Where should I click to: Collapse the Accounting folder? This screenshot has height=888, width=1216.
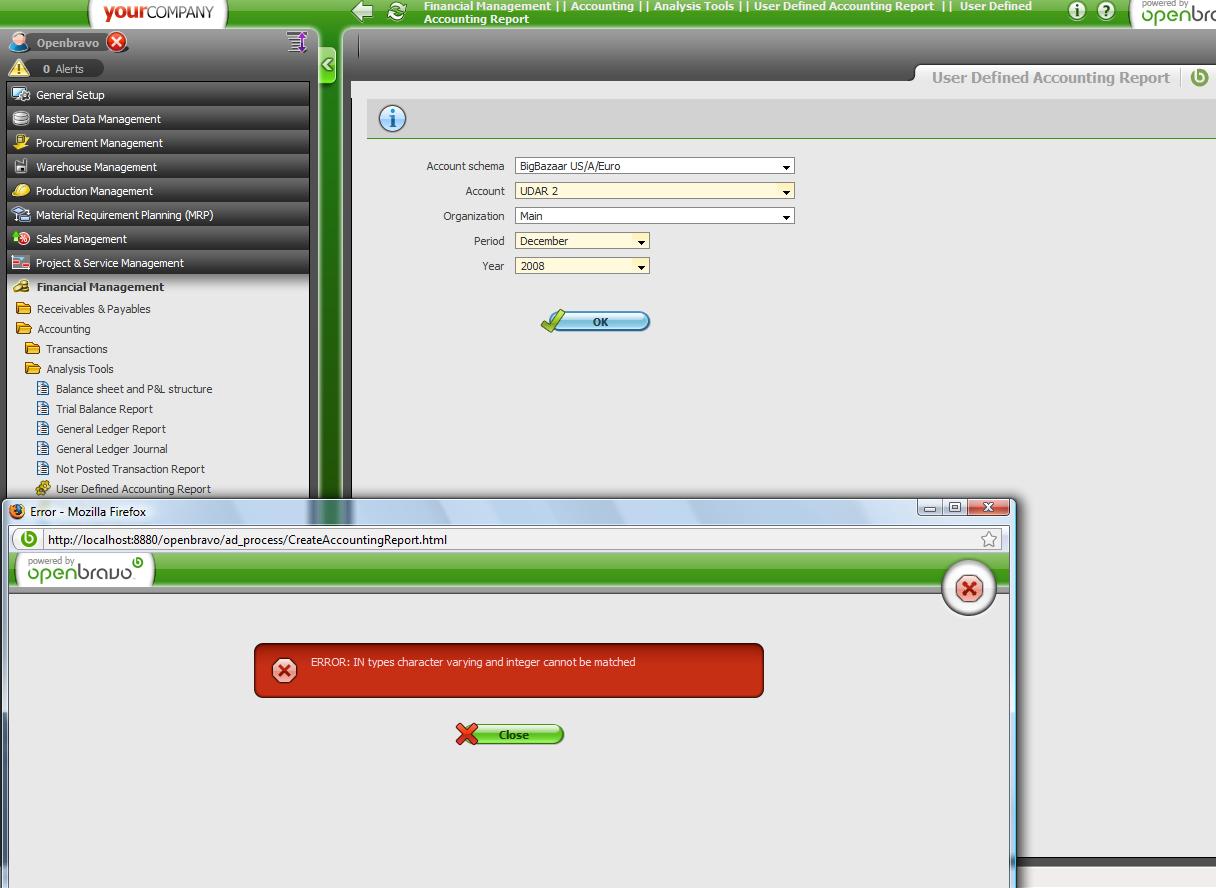click(x=63, y=329)
